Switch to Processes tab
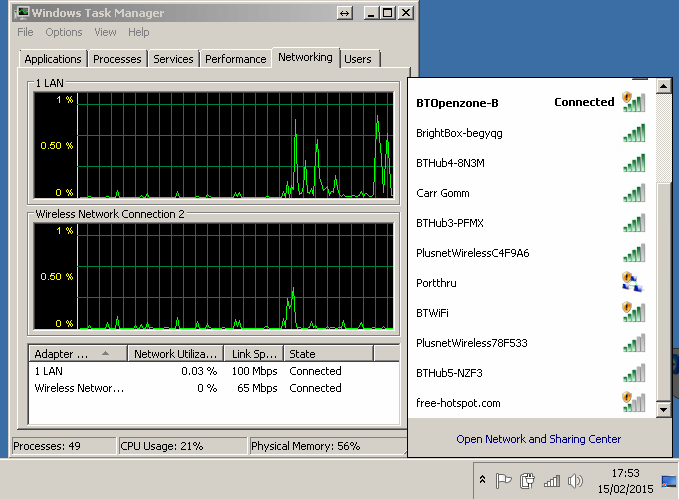Image resolution: width=679 pixels, height=499 pixels. pos(117,59)
